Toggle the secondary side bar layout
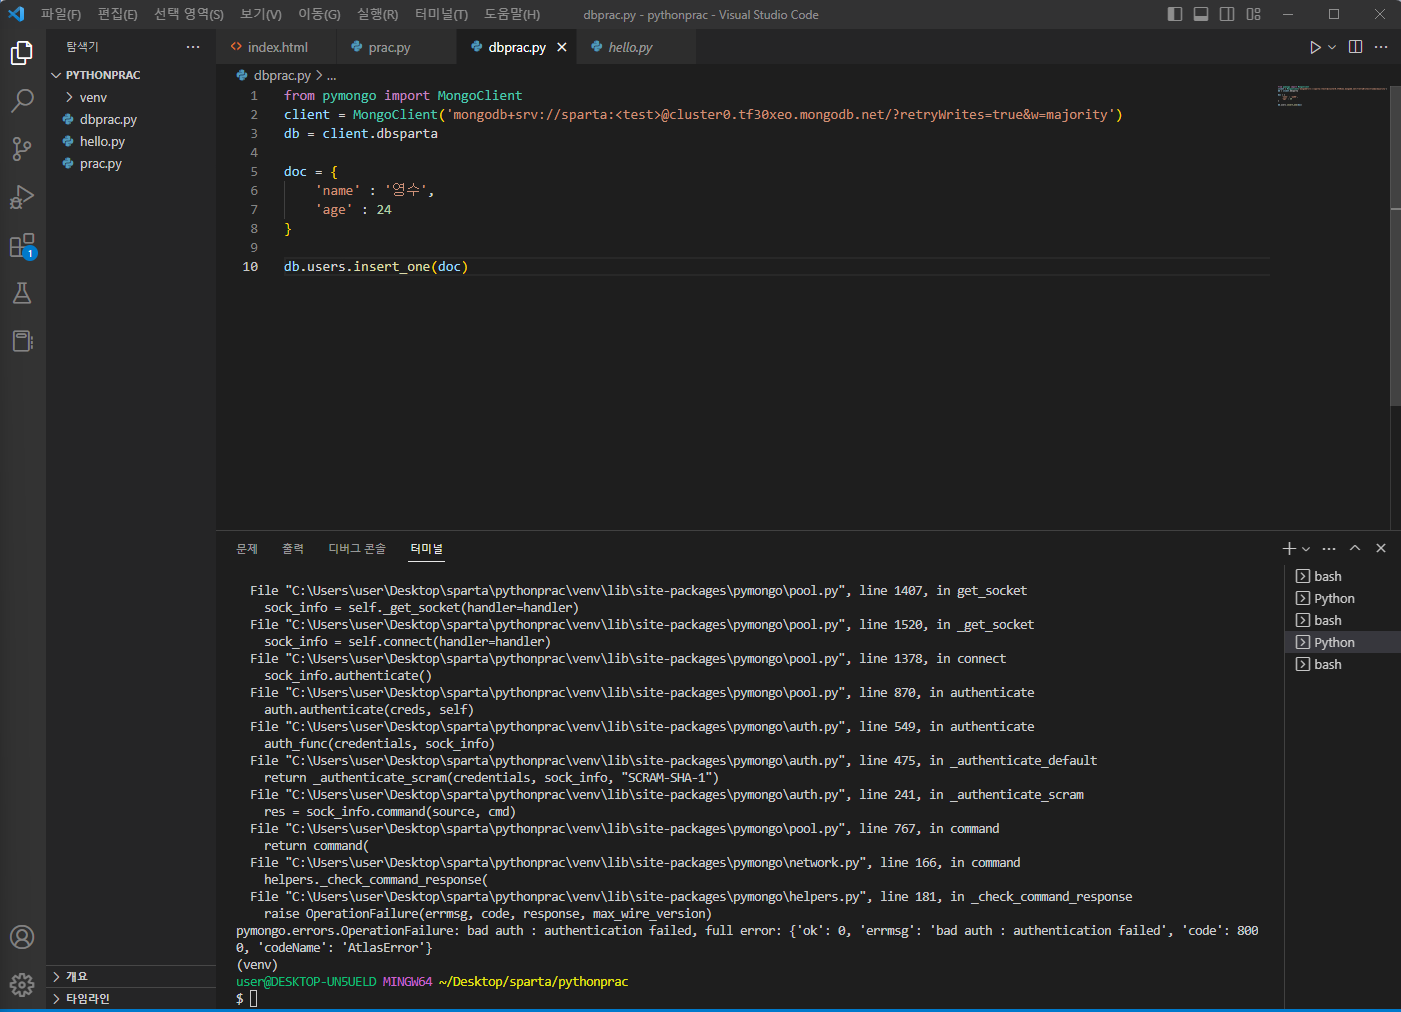The width and height of the screenshot is (1401, 1012). 1227,14
